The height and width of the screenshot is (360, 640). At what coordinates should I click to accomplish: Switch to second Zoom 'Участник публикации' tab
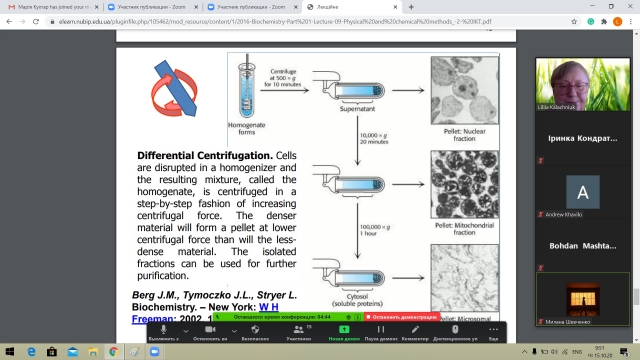251,7
